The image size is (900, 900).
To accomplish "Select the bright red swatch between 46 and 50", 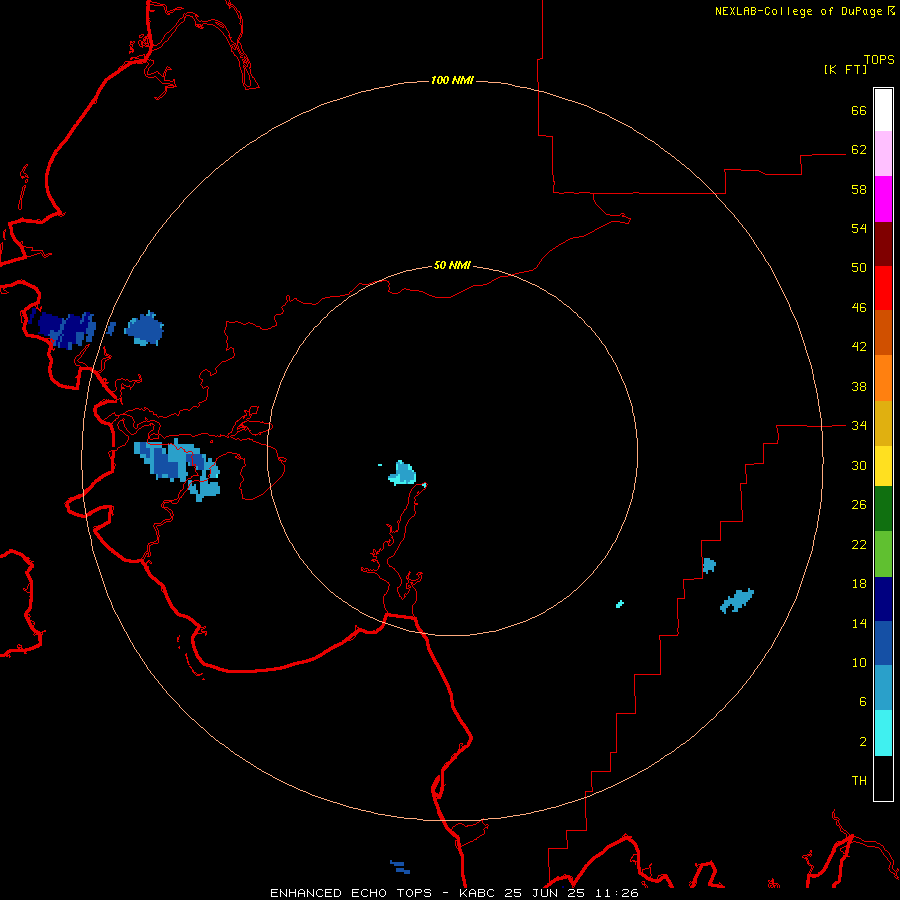I will tap(883, 288).
